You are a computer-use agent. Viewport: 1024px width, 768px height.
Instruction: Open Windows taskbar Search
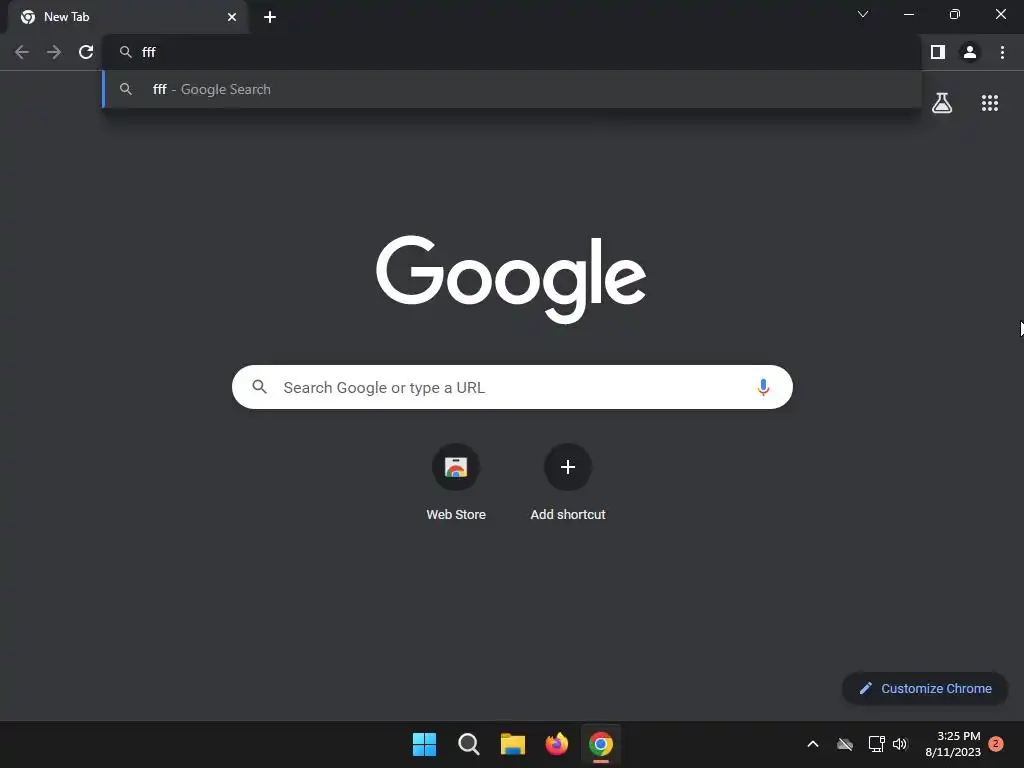tap(468, 744)
